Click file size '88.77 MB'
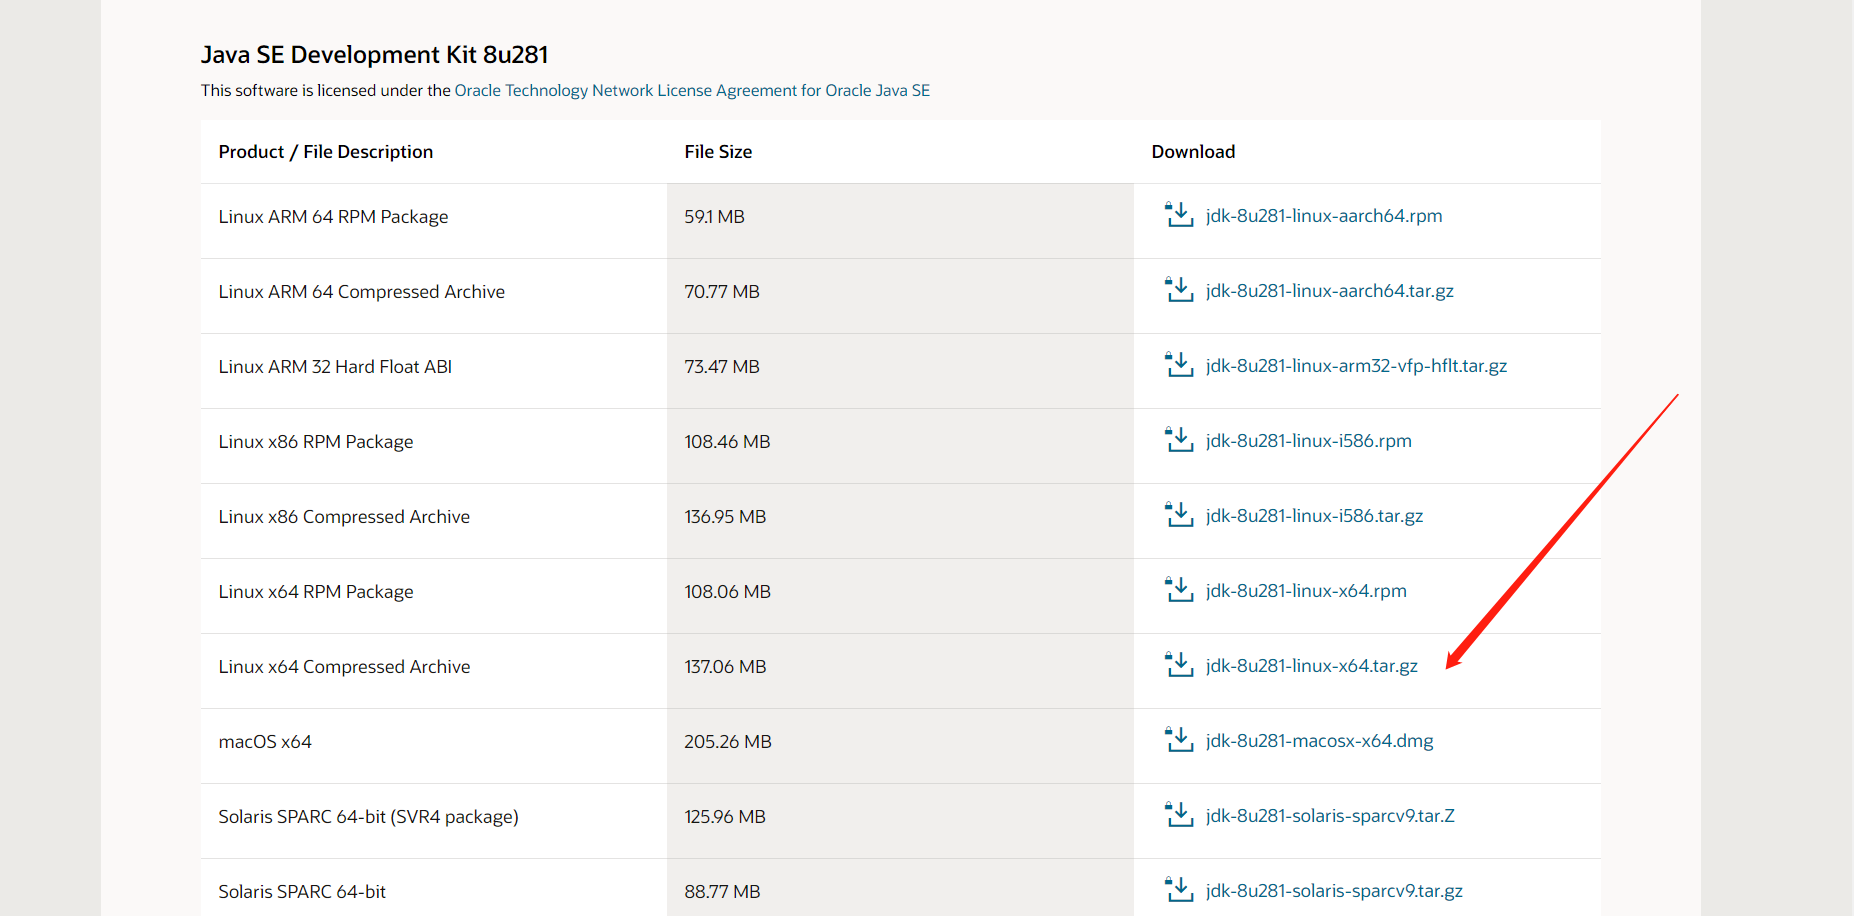 [x=722, y=892]
